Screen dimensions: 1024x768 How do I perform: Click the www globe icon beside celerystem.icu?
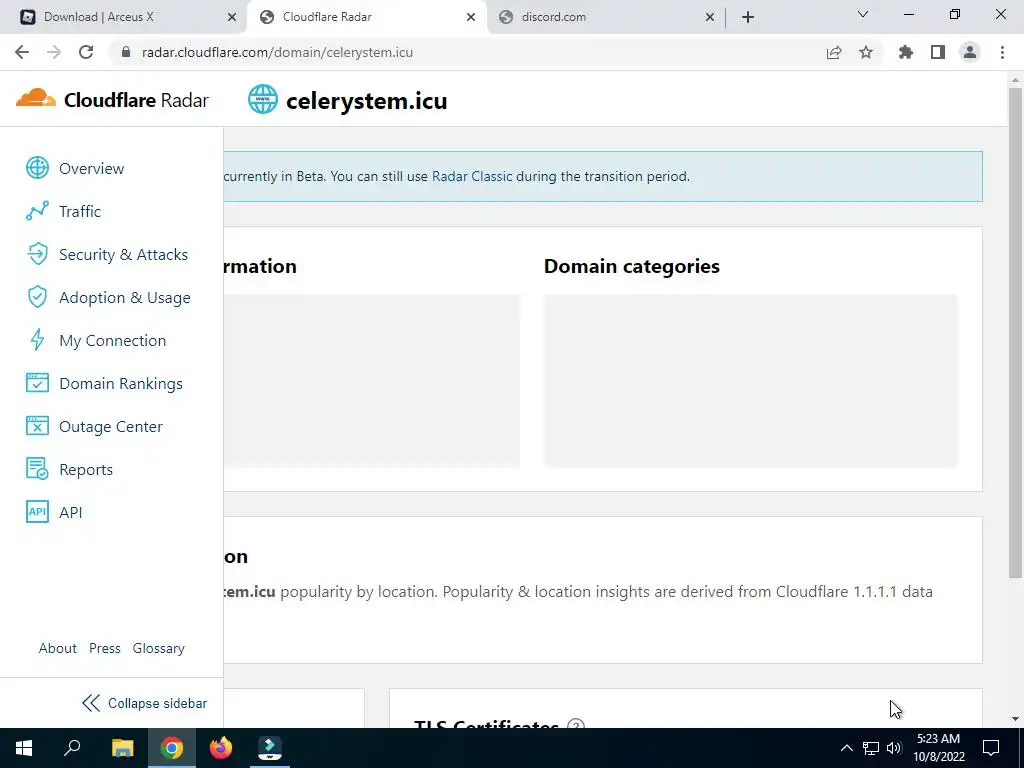coord(263,99)
